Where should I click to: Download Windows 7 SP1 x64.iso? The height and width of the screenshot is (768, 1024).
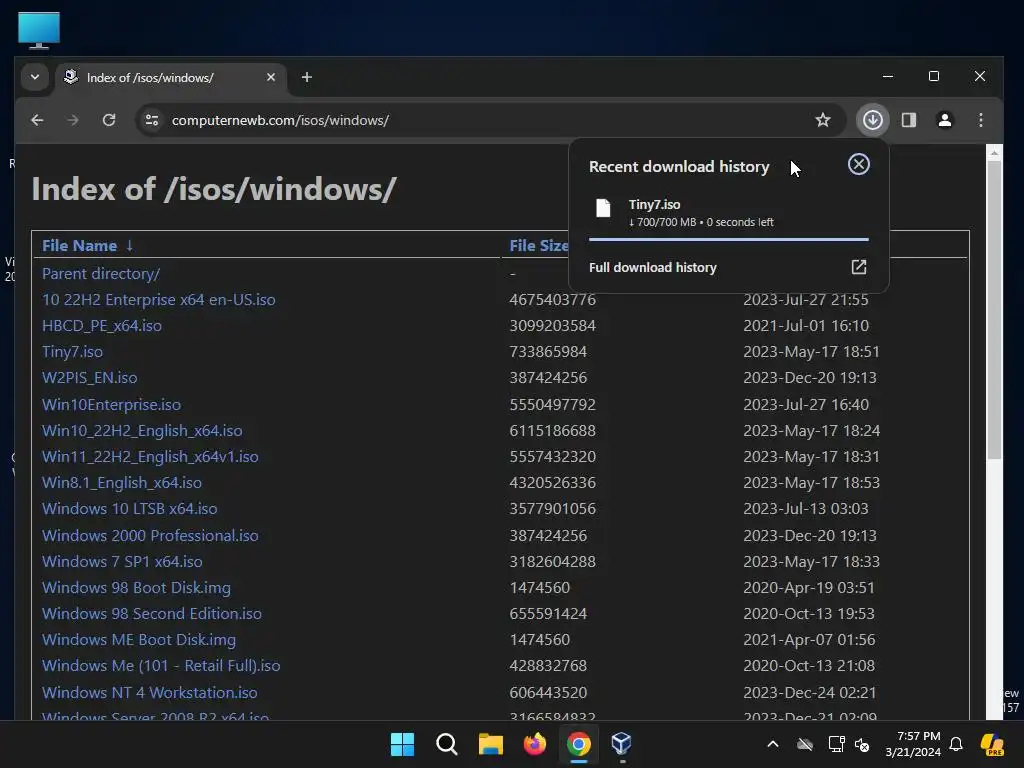coord(122,562)
